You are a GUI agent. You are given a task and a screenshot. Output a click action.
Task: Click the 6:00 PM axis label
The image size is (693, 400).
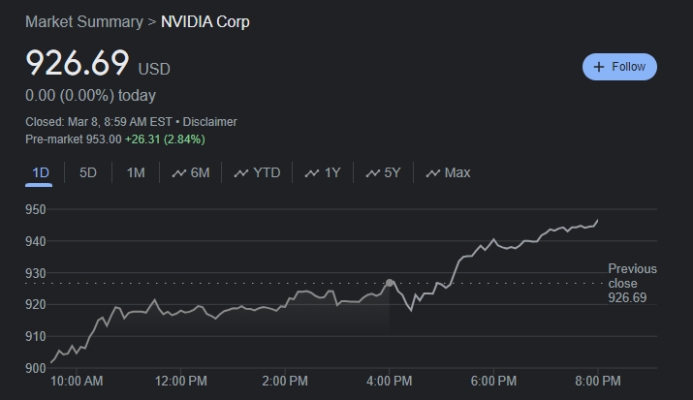[x=494, y=381]
